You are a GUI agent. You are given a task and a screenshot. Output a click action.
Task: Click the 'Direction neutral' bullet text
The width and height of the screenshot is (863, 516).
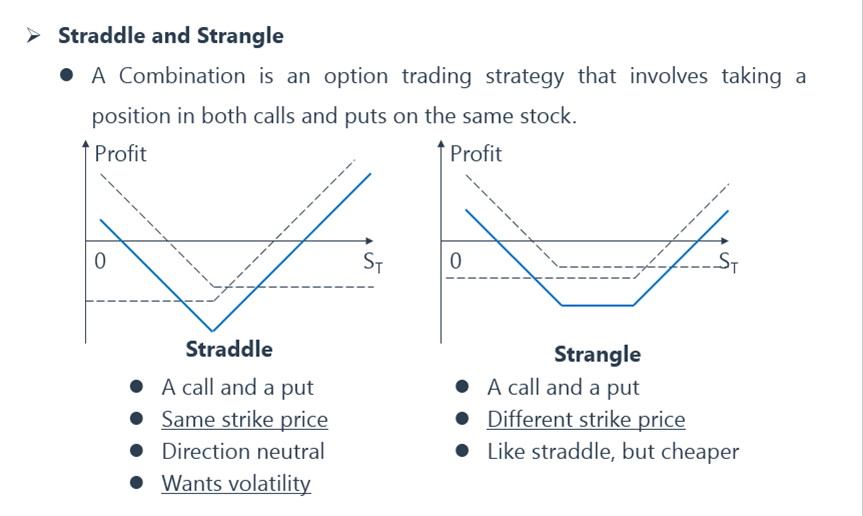tap(243, 452)
